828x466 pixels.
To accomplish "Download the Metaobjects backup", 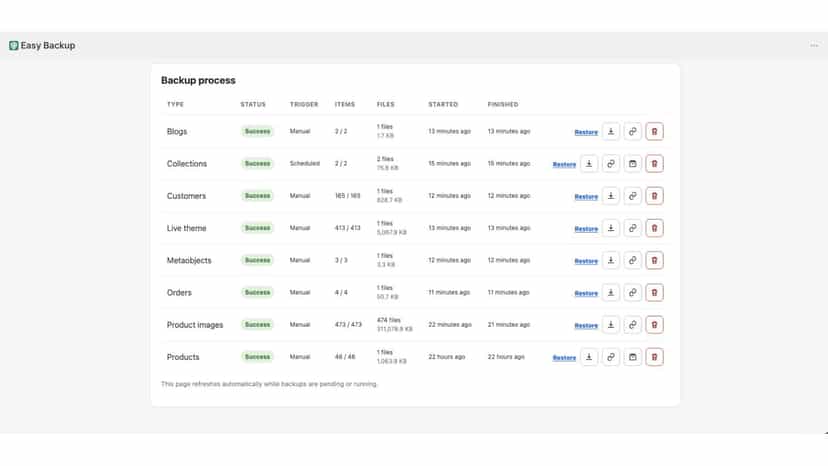I will (610, 260).
